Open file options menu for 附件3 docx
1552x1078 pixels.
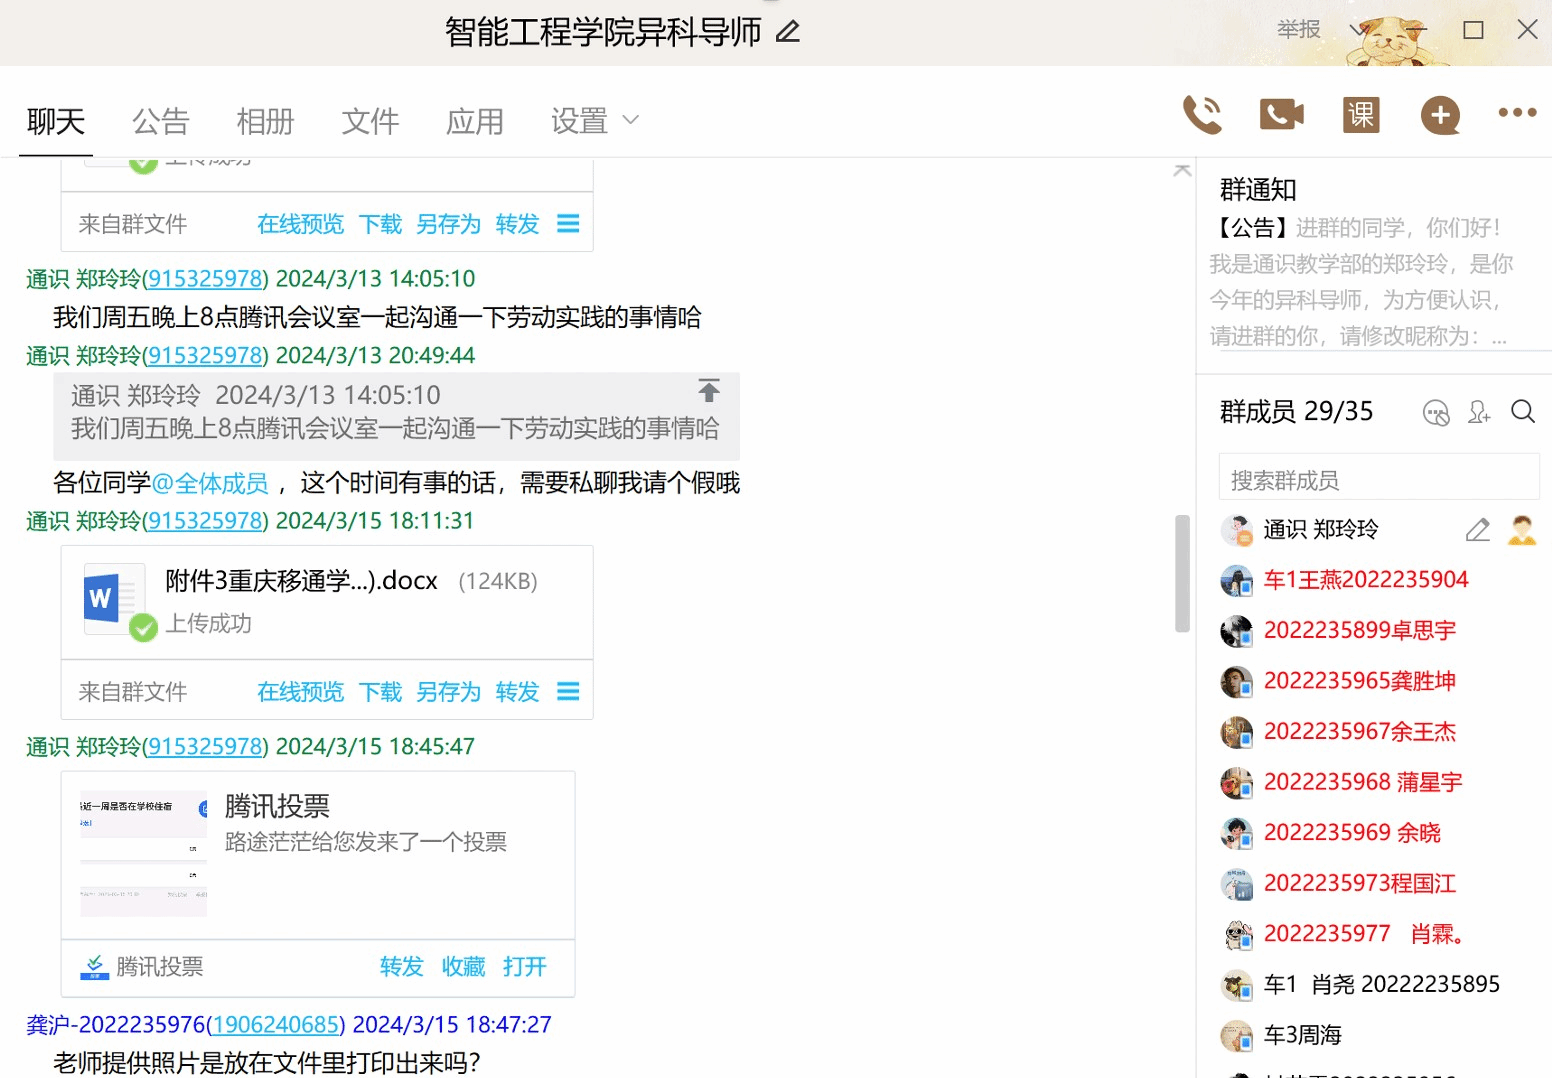568,692
